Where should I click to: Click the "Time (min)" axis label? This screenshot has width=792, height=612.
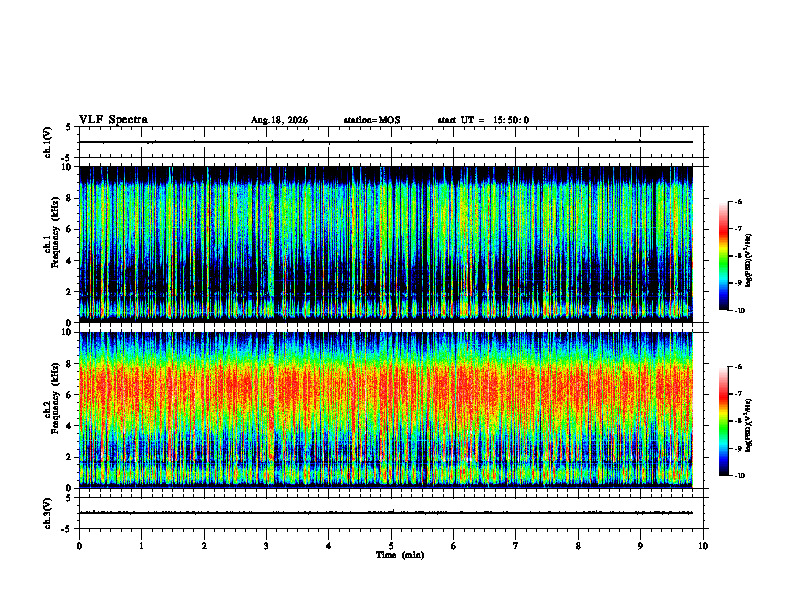click(x=400, y=555)
